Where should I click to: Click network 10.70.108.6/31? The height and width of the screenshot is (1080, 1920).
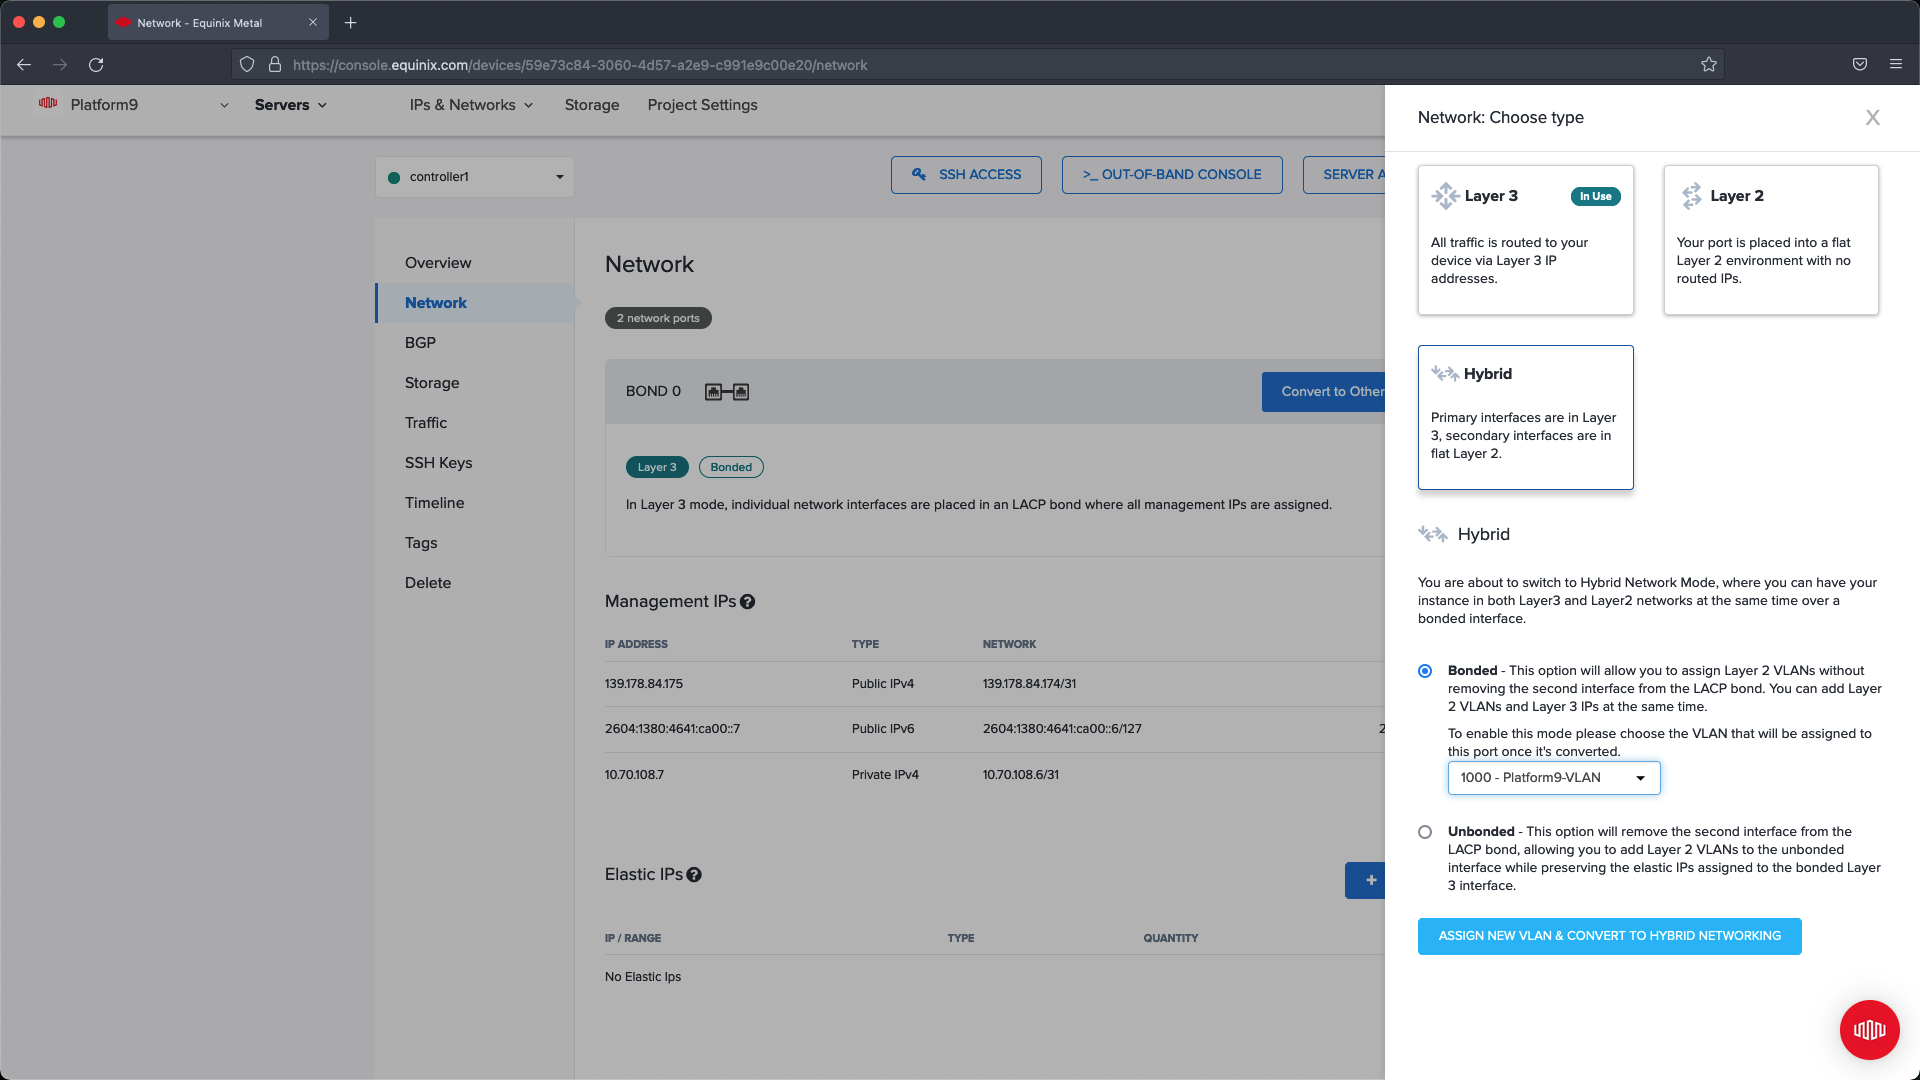click(1021, 775)
